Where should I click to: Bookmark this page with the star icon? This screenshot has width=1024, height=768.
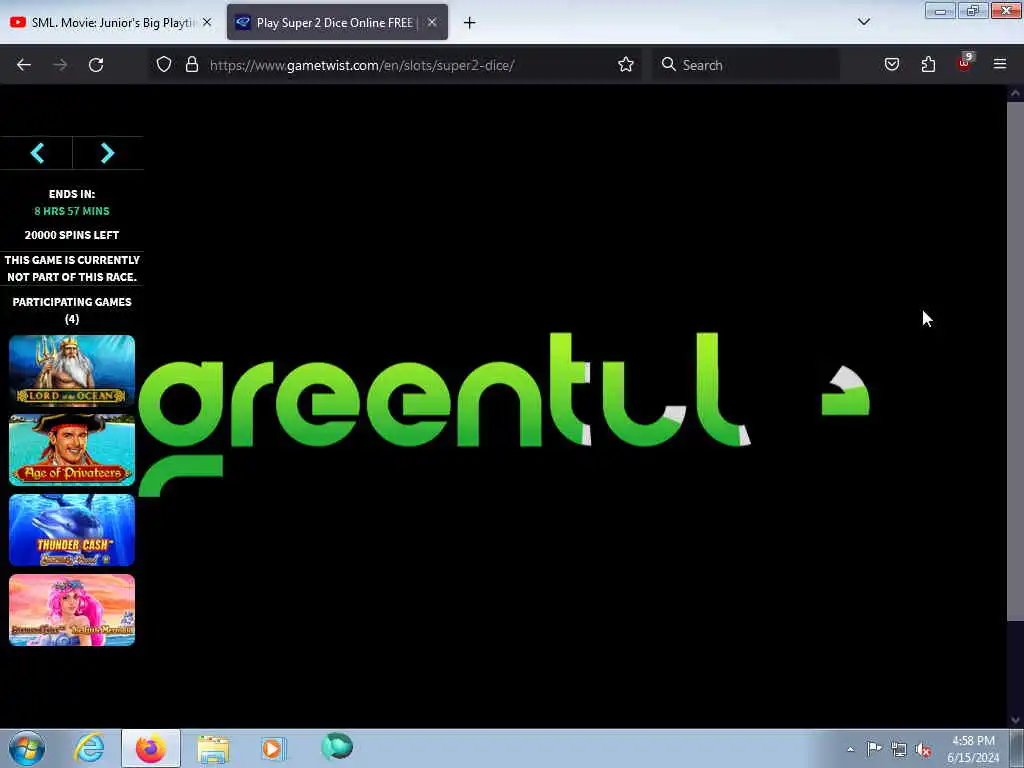pos(626,64)
